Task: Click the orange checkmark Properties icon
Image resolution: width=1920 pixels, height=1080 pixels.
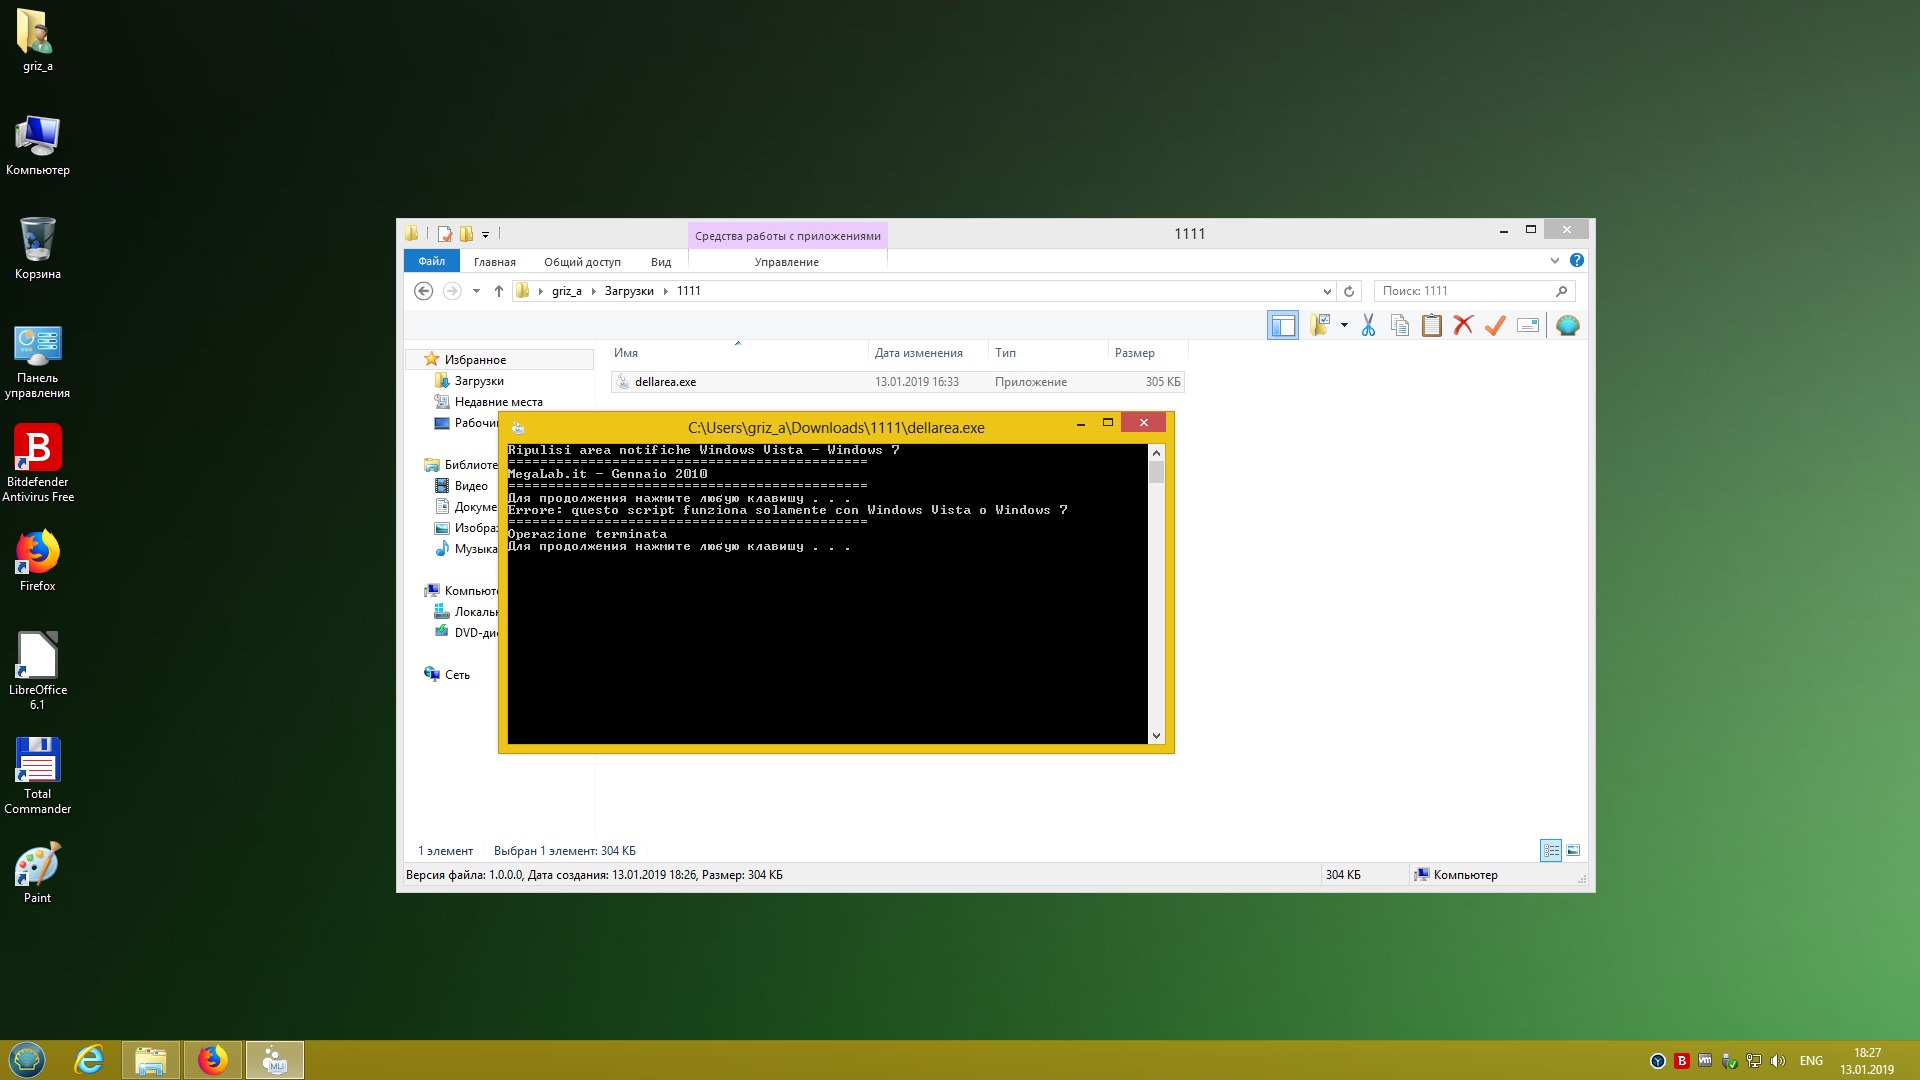Action: coord(1496,325)
